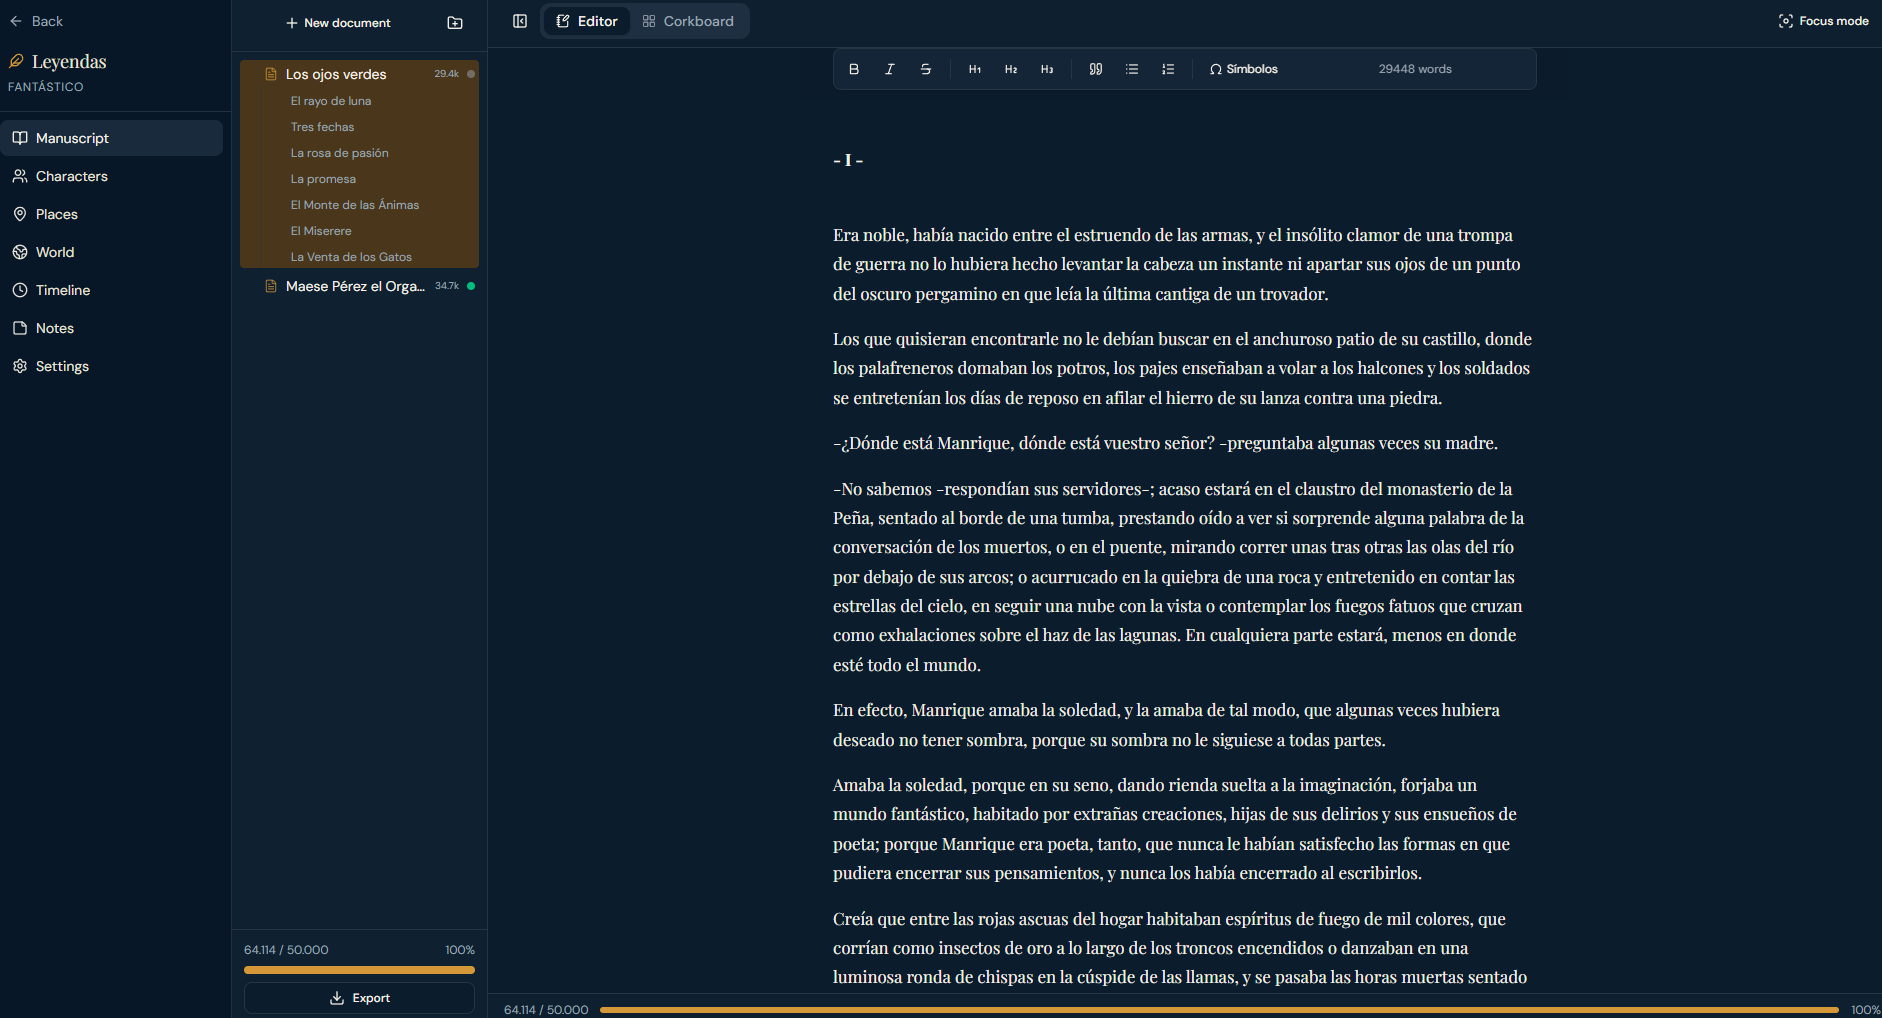Screen dimensions: 1882x1018
Task: Click sidebar word goal progress bar
Action: (359, 970)
